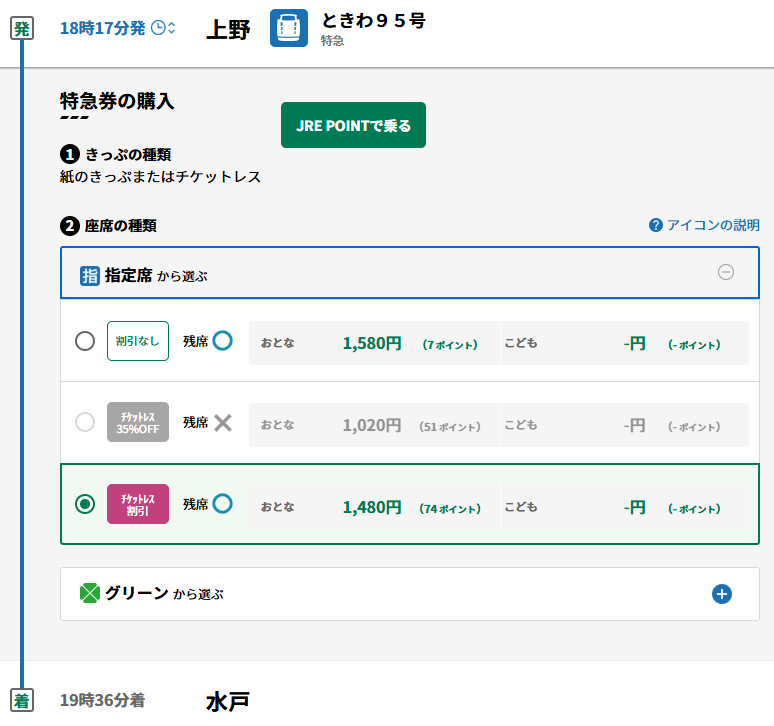Screen dimensions: 774x726
Task: Click こども label in 割引なし row
Action: pos(521,343)
